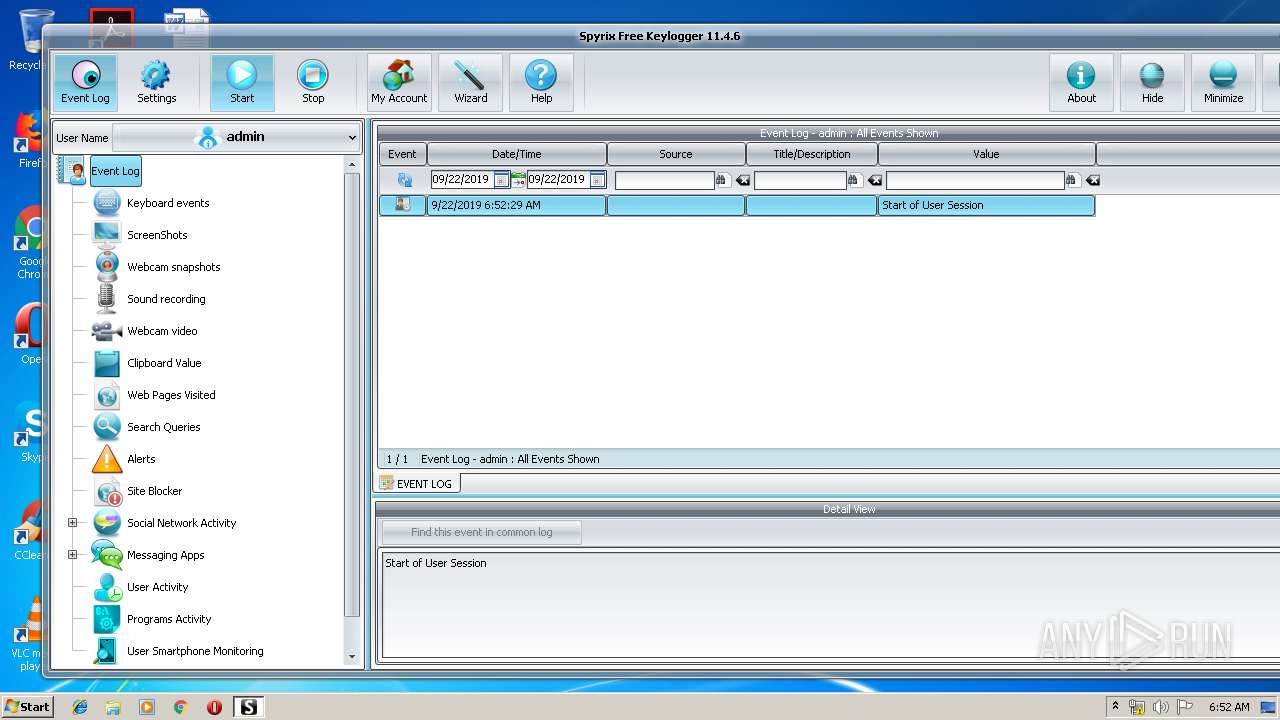Expand the Social Network Activity node

point(72,523)
